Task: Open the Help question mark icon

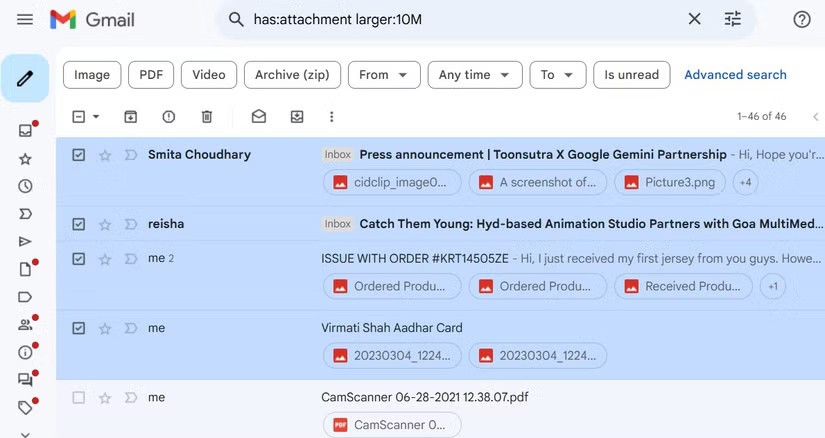Action: tap(801, 19)
